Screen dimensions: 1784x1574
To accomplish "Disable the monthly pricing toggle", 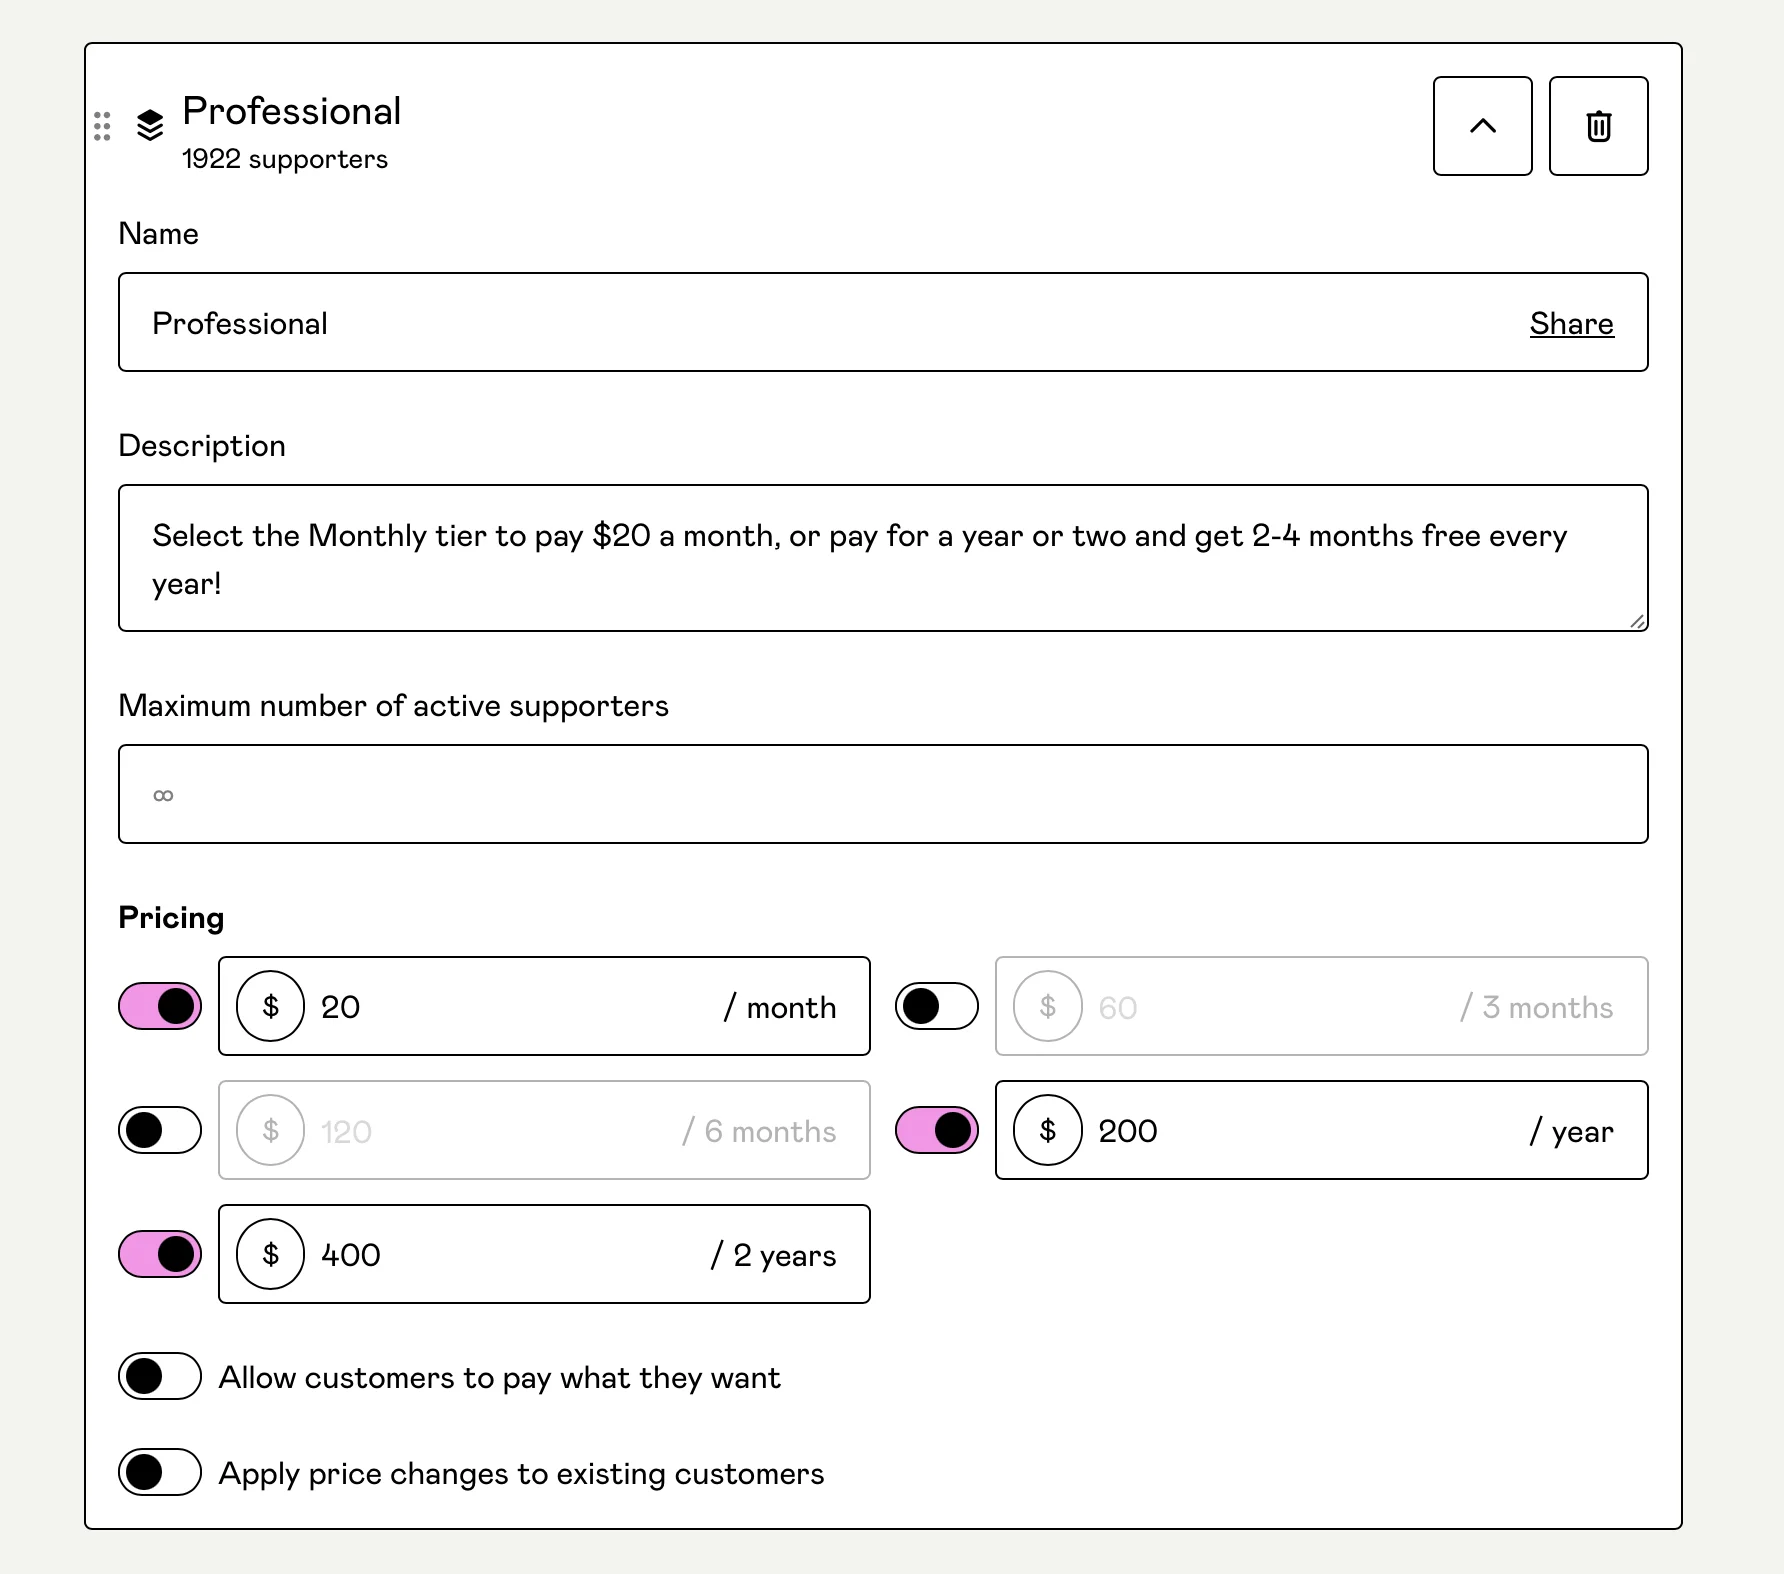I will [x=160, y=1006].
